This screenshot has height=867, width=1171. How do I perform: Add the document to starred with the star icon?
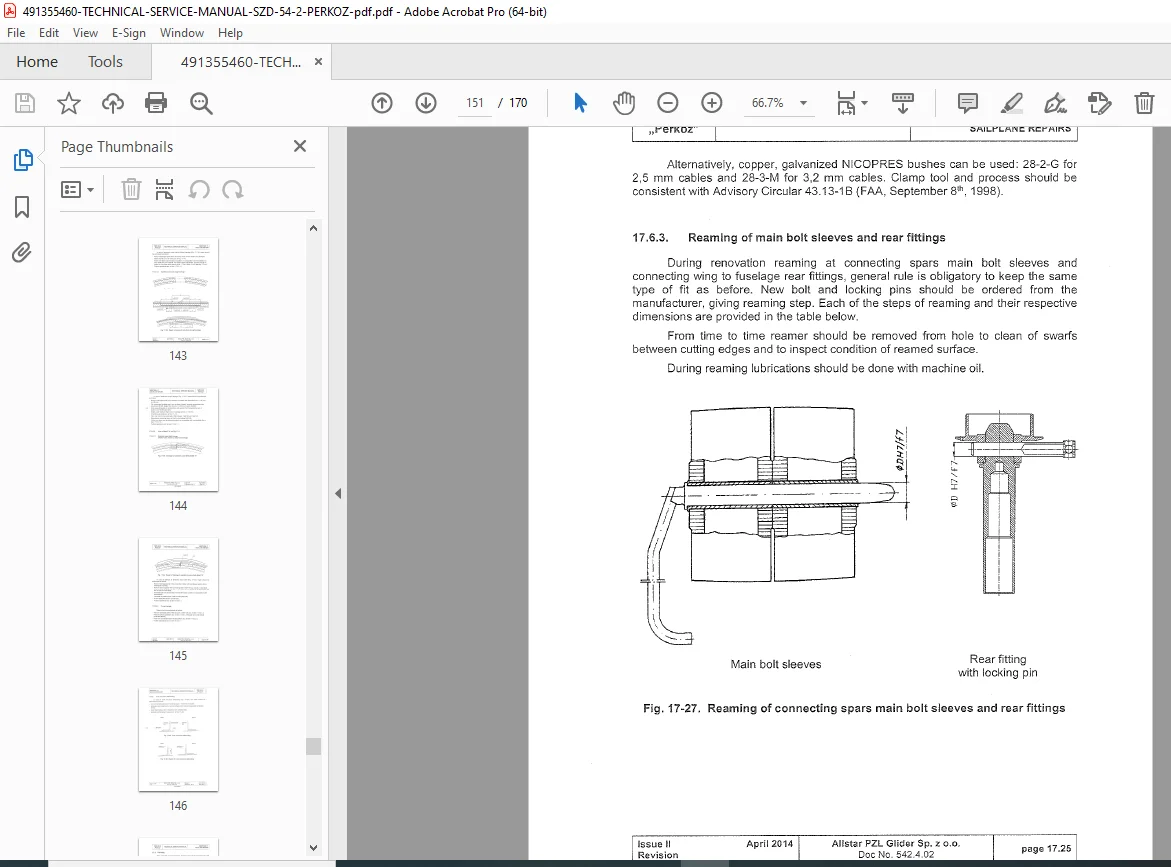pos(69,103)
